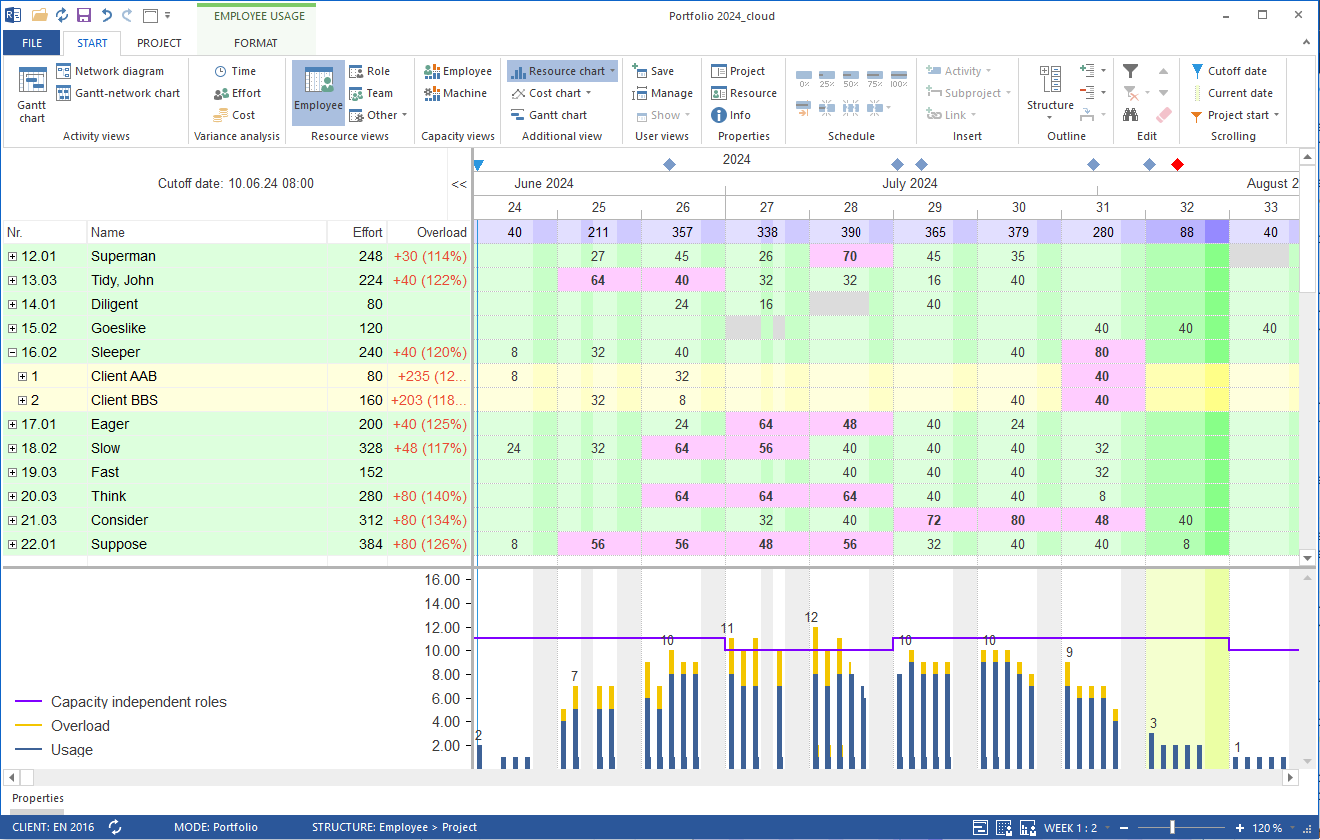
Task: Open the WEEK 1 : 2 timescale dropdown
Action: click(1078, 828)
